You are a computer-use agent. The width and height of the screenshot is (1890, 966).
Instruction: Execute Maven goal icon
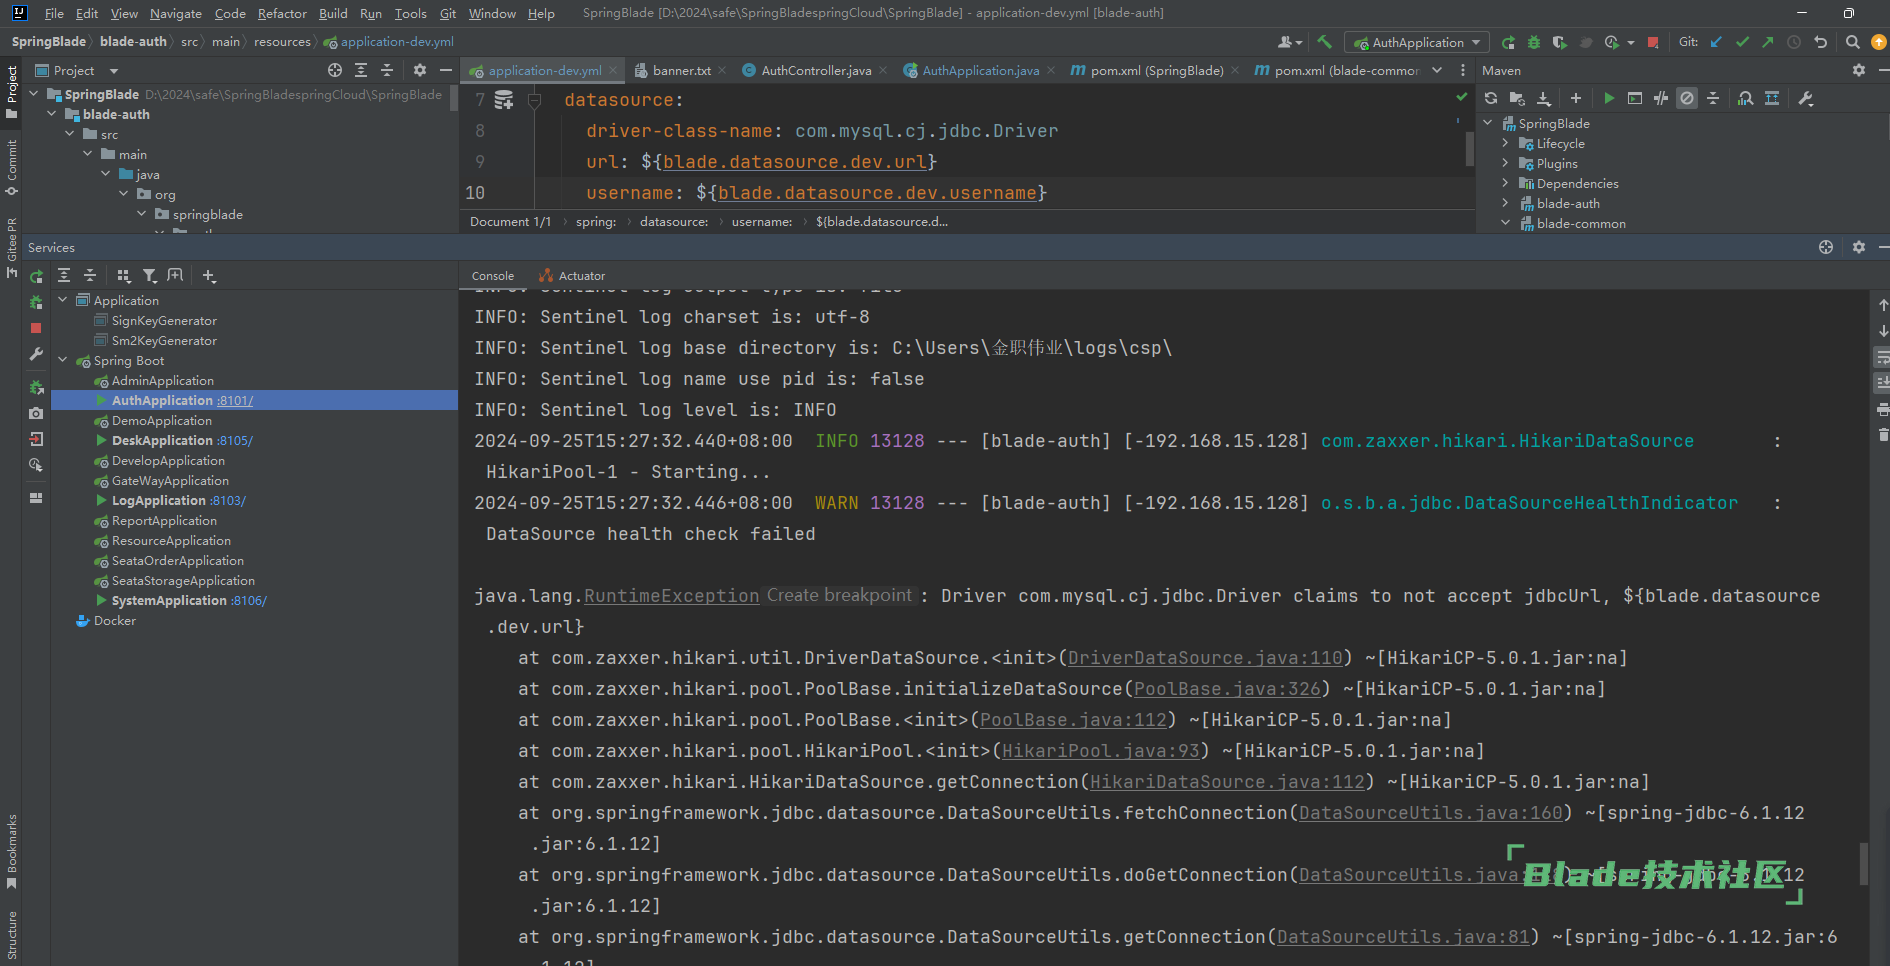pos(1635,98)
